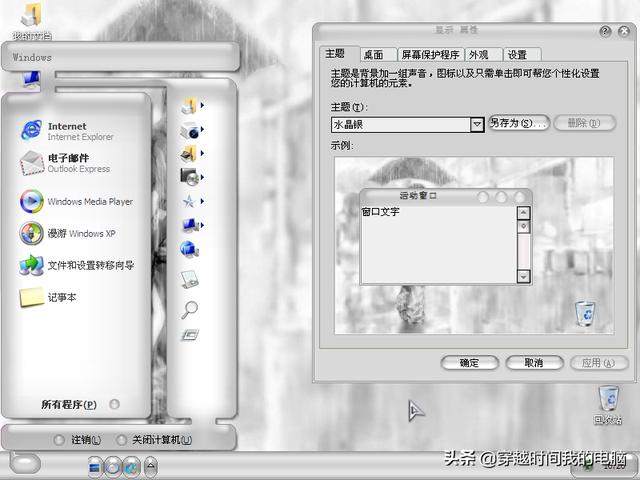Click 注销(L) log off button
Image resolution: width=640 pixels, height=480 pixels.
pyautogui.click(x=78, y=440)
